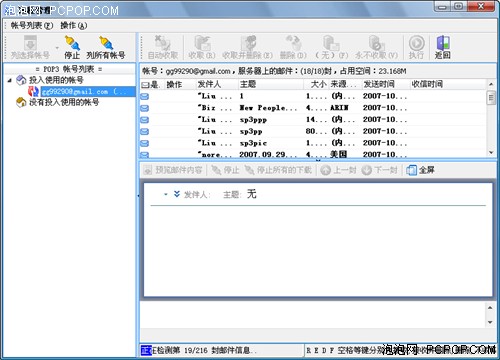The width and height of the screenshot is (500, 360).
Task: Go to previous mail with 上一封
Action: [338, 170]
